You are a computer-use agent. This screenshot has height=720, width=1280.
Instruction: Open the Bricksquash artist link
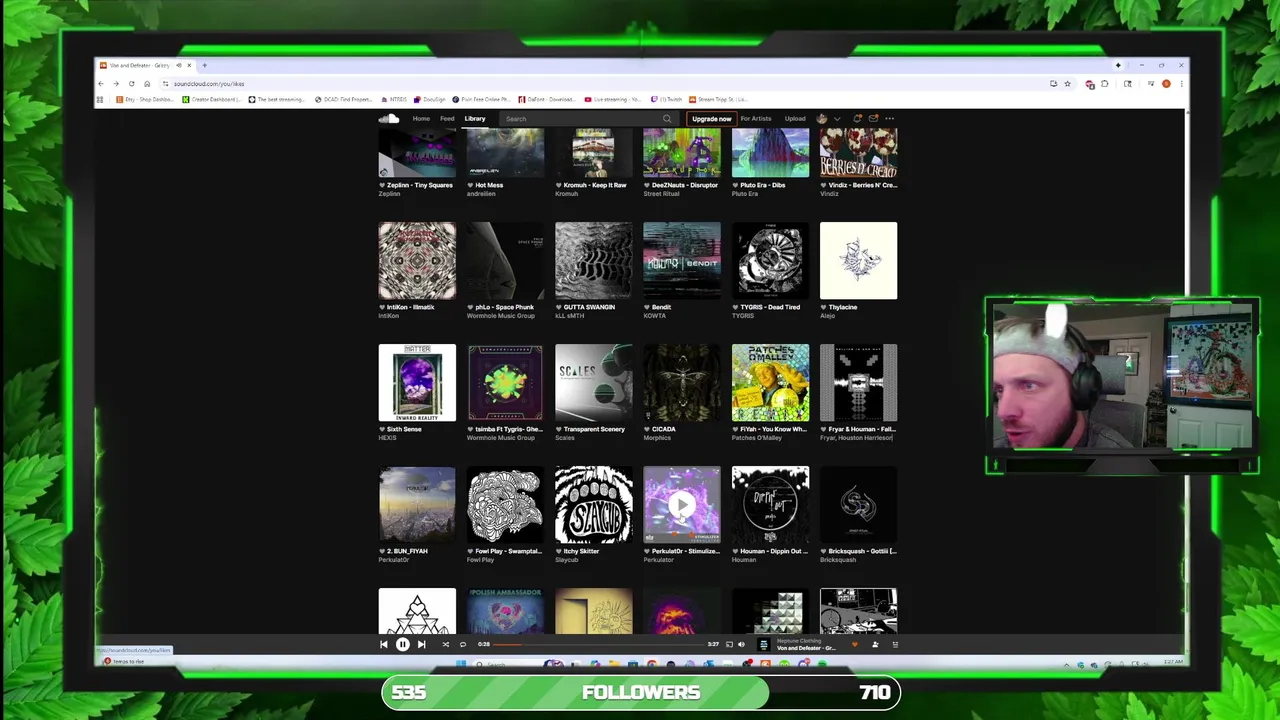pos(838,560)
